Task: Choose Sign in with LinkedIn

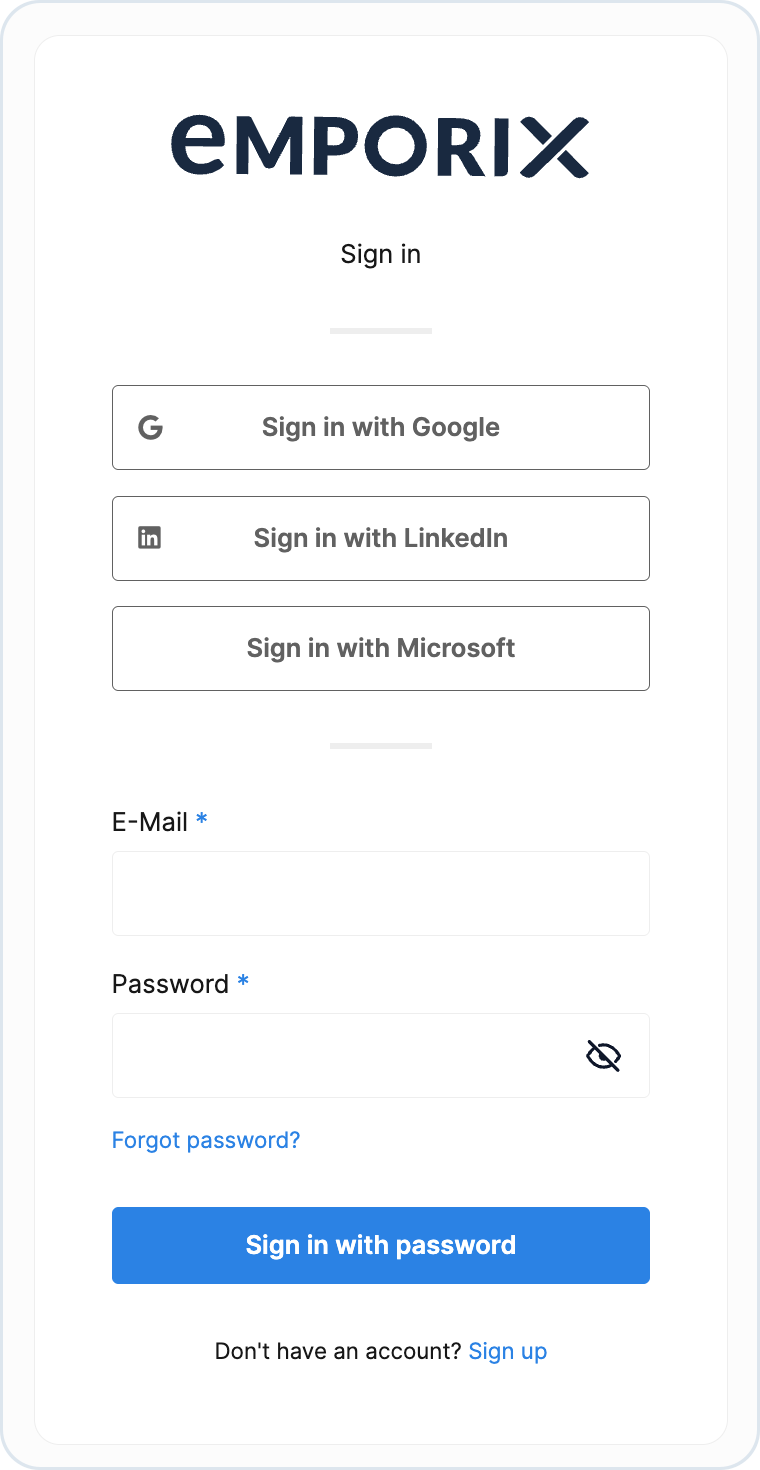Action: click(x=380, y=538)
